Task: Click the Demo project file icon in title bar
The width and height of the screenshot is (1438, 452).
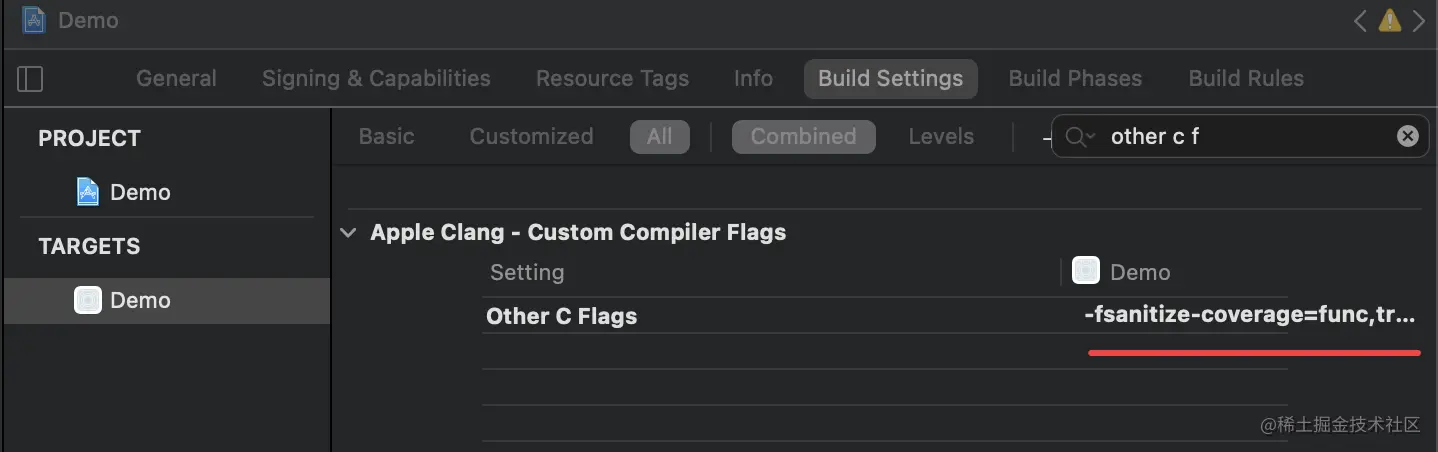Action: click(33, 20)
